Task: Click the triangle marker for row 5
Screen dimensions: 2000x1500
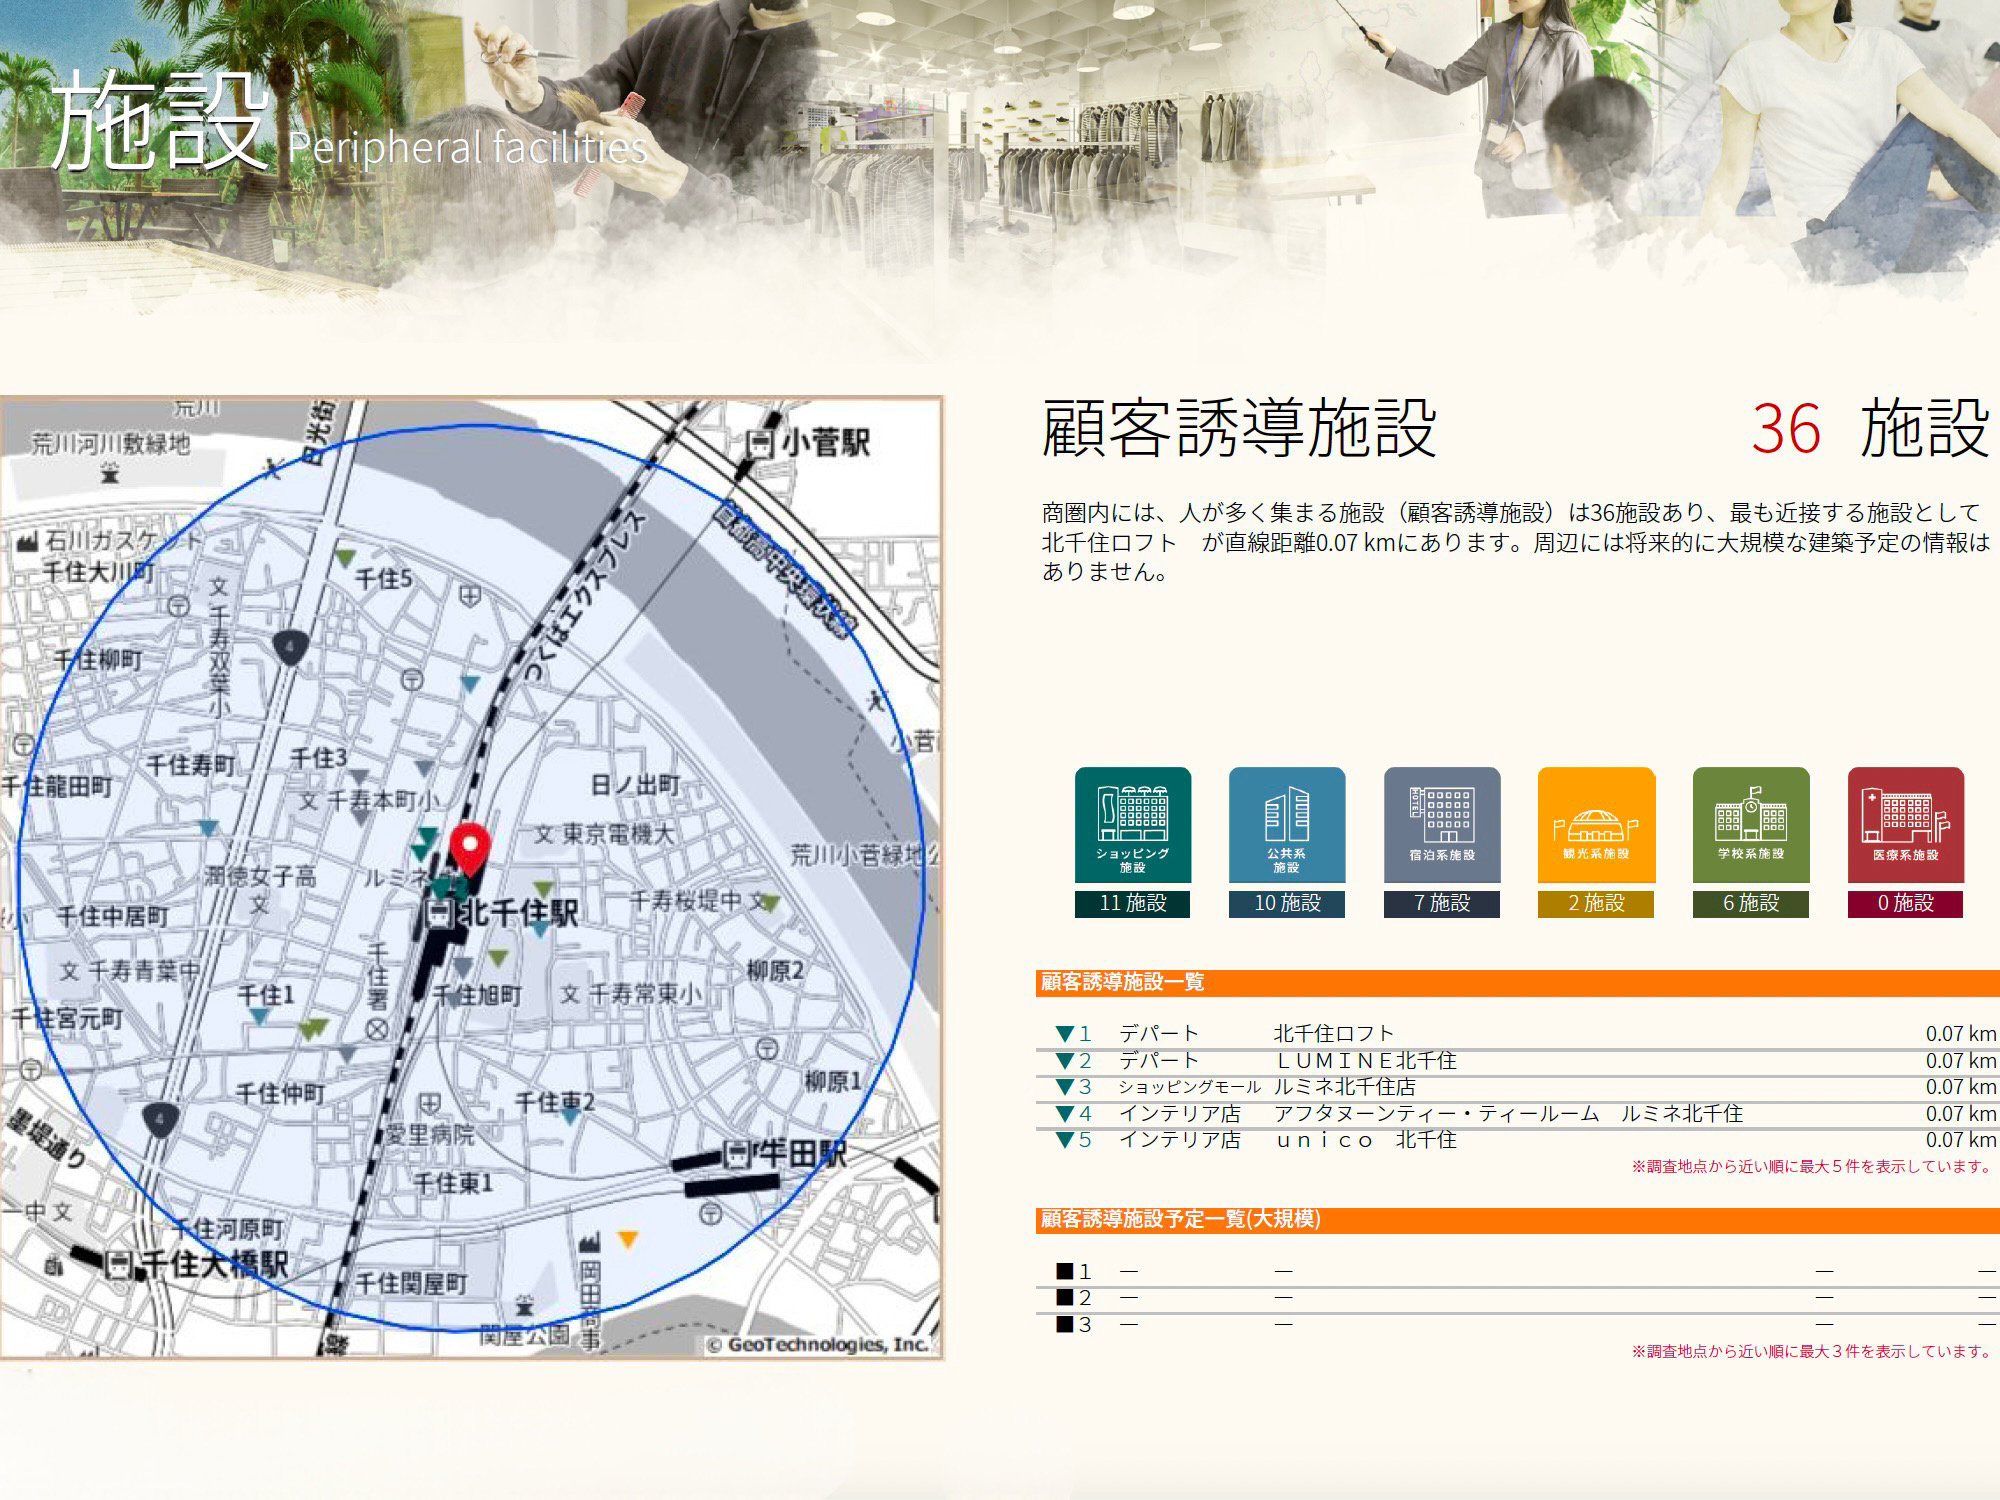Action: (1064, 1140)
